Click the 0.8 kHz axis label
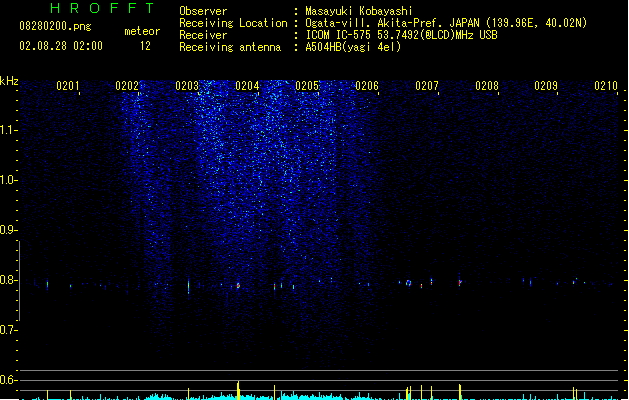Image resolution: width=629 pixels, height=400 pixels. click(8, 280)
